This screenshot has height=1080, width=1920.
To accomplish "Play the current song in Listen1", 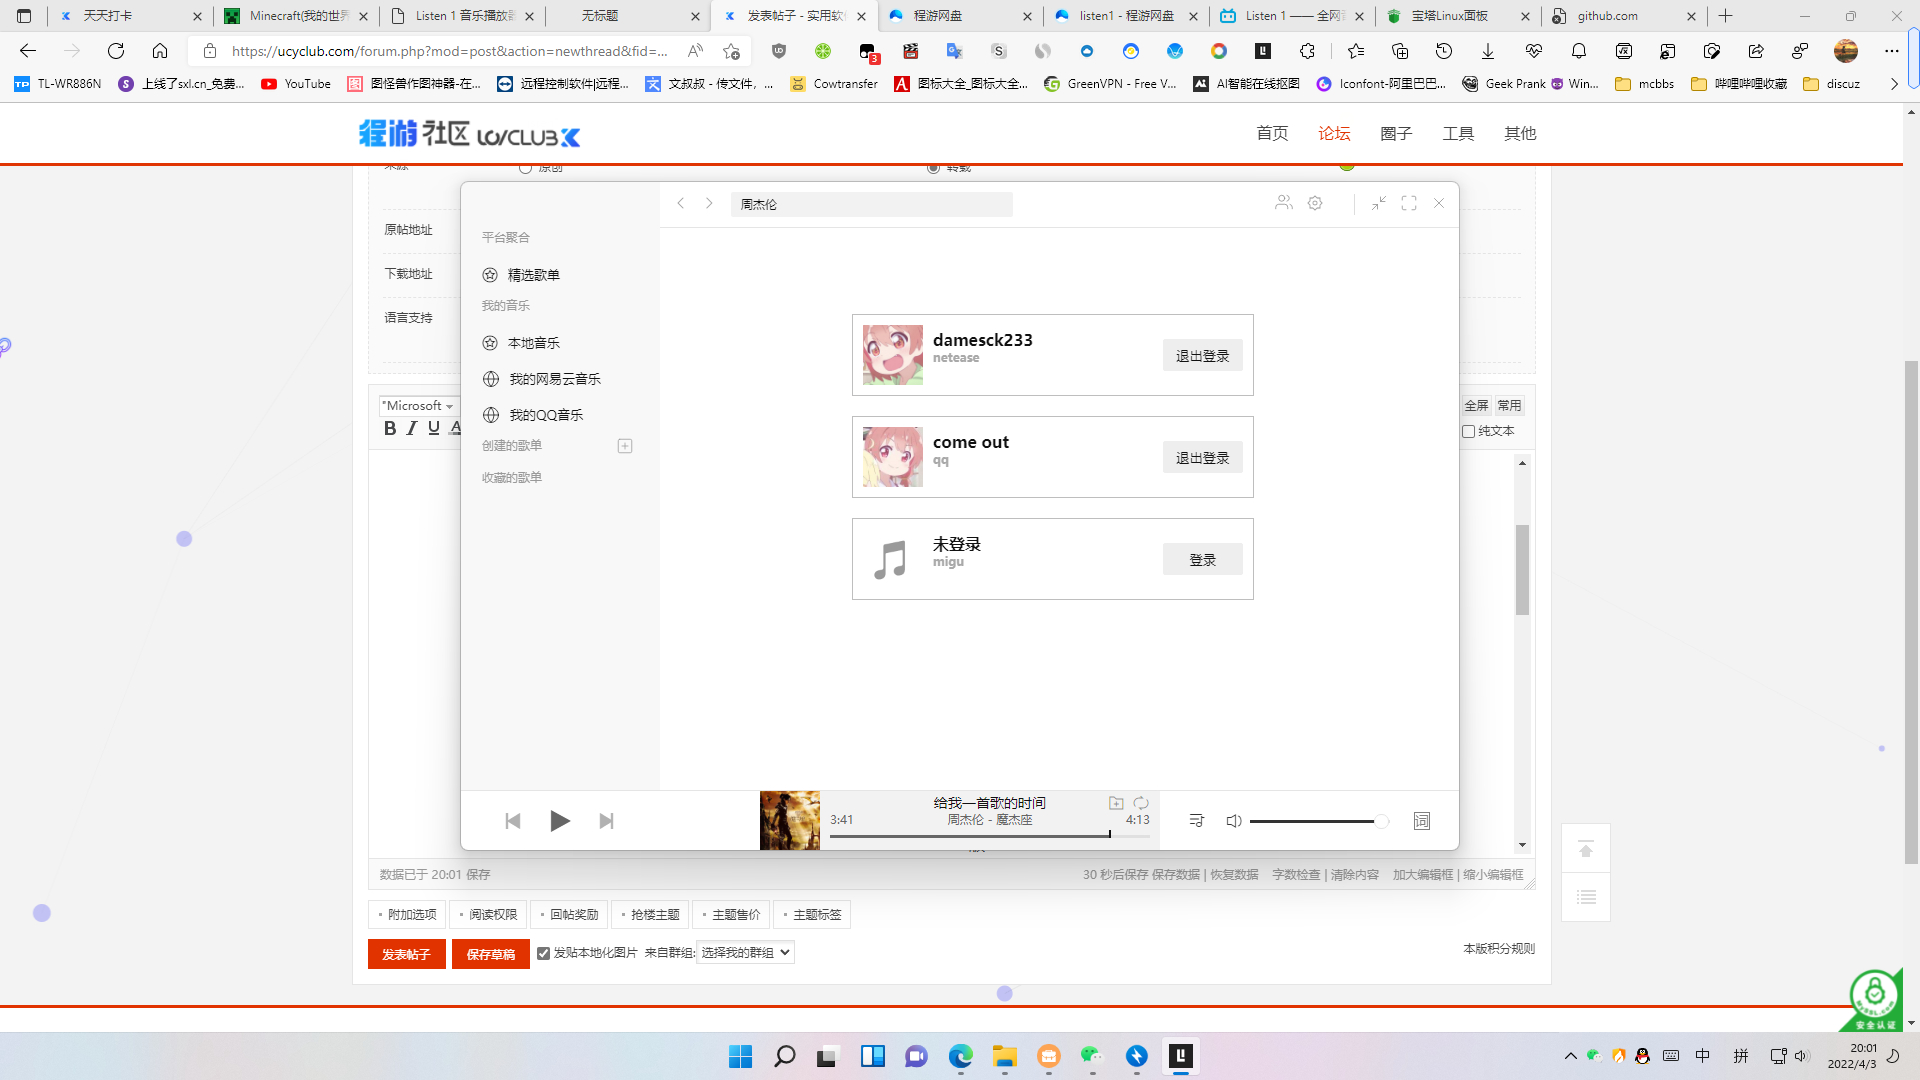I will coord(559,821).
